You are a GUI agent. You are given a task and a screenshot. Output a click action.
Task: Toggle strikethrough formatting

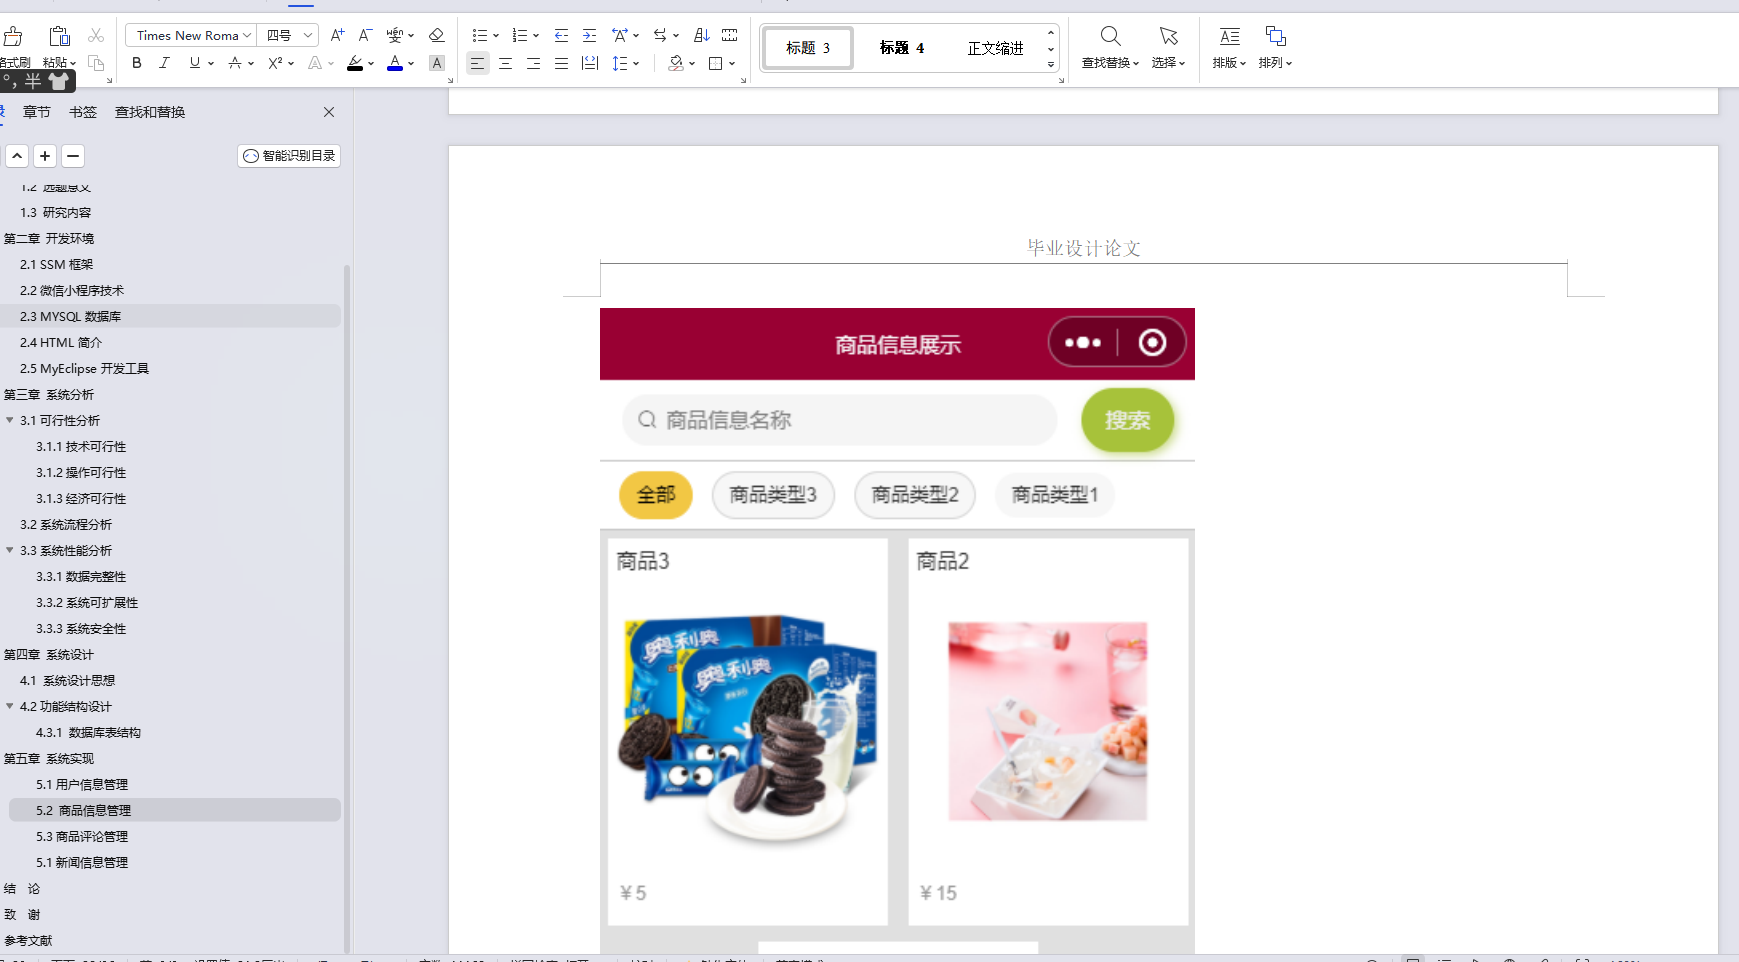coord(234,63)
